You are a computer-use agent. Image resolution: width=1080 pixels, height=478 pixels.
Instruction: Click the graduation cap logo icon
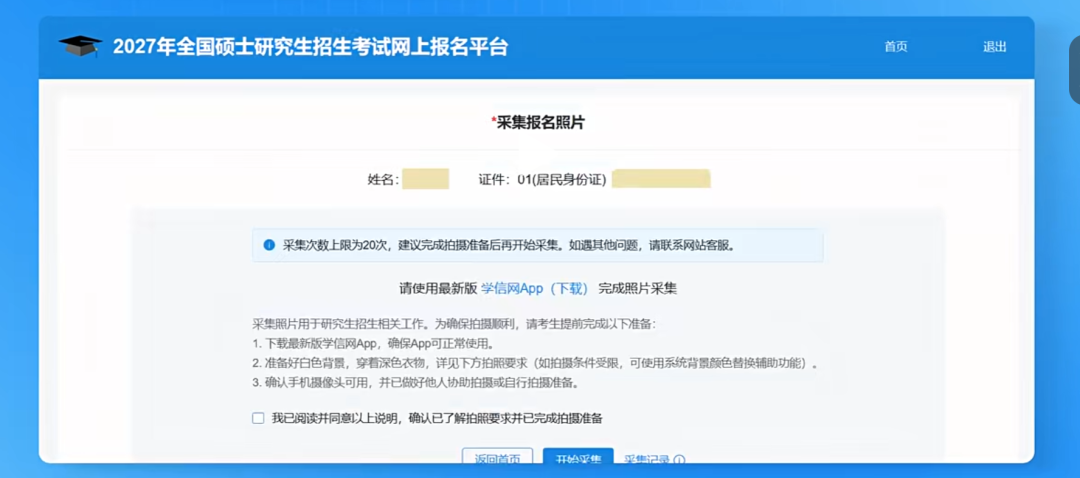click(x=80, y=46)
